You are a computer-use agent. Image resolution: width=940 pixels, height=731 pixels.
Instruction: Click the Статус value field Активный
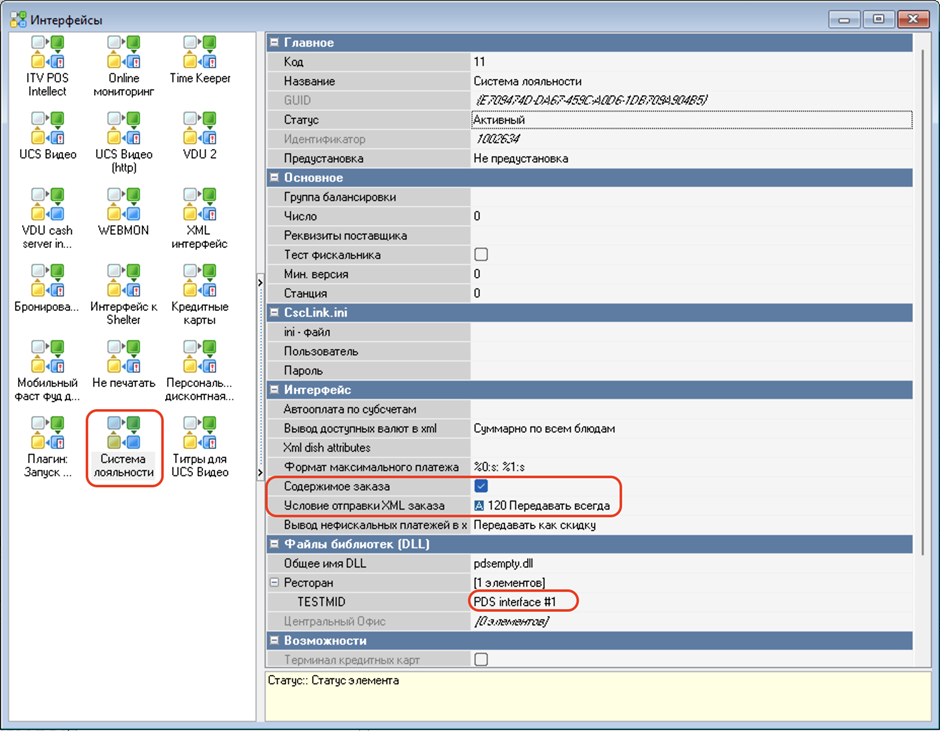690,120
